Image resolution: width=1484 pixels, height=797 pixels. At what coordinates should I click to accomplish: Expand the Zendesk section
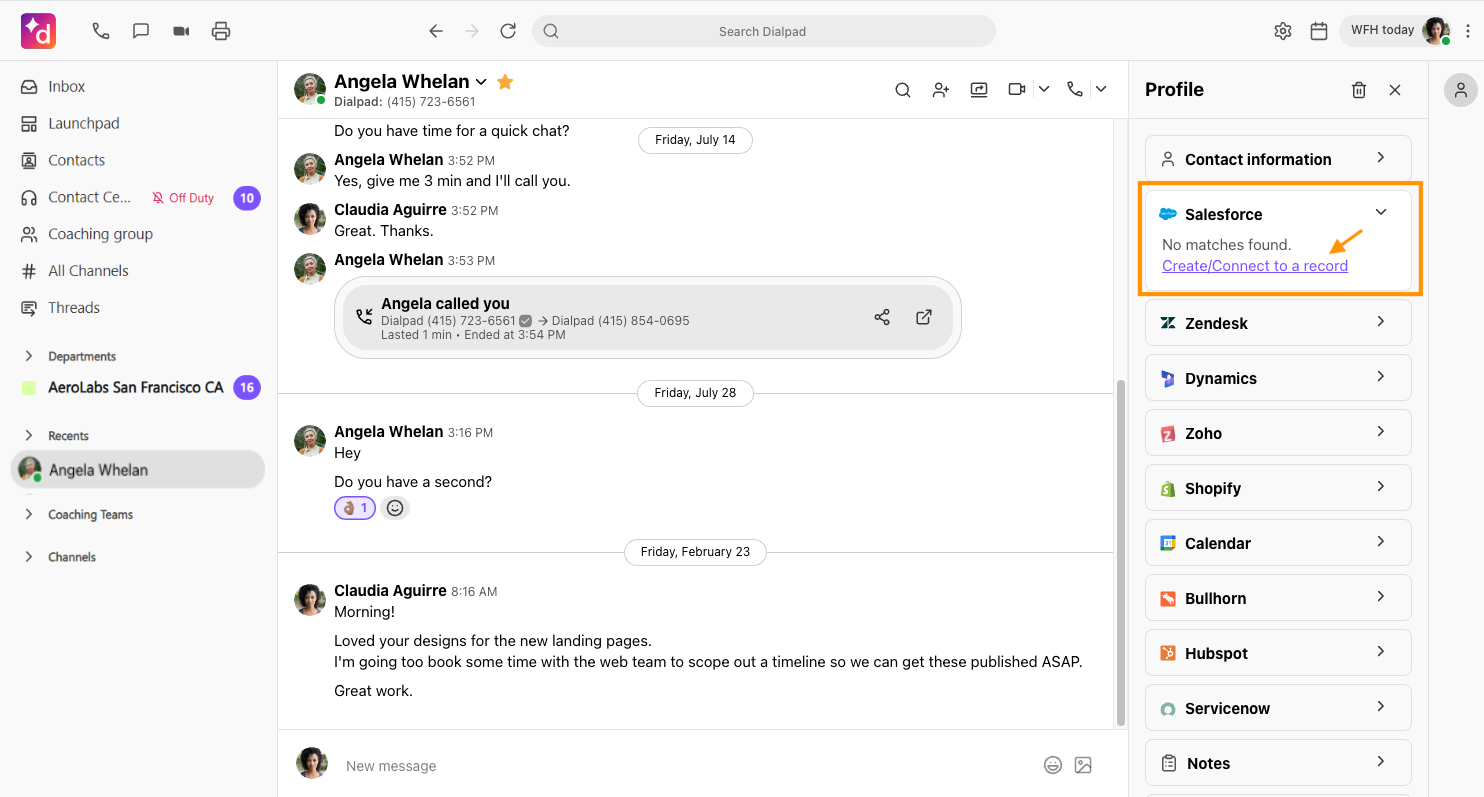point(1278,323)
